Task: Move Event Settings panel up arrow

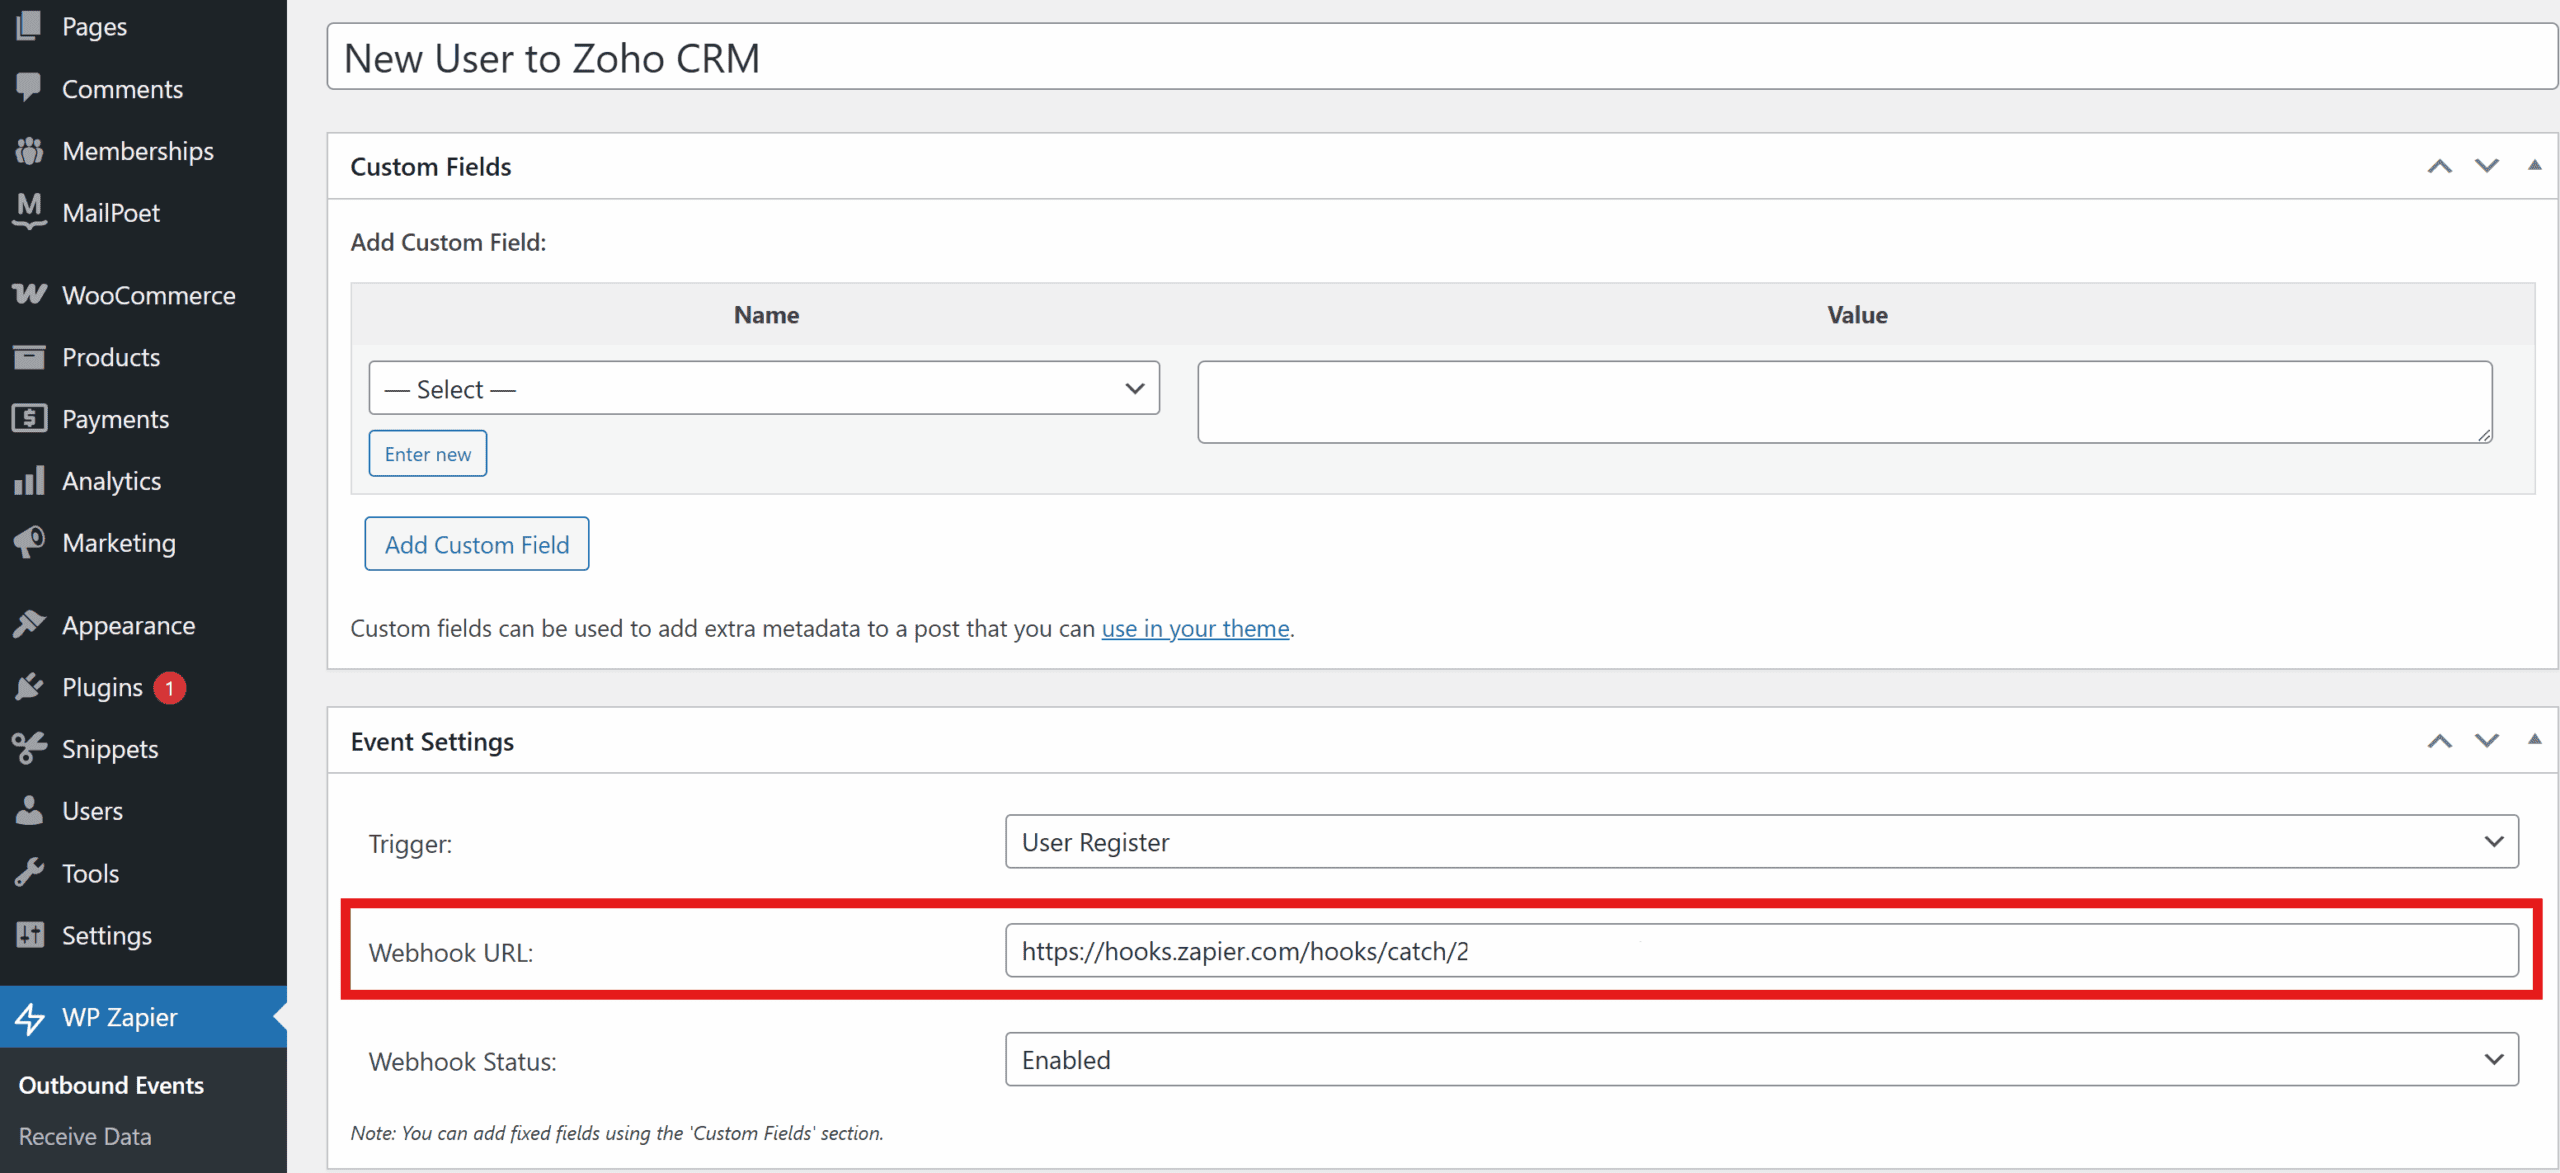Action: [x=2440, y=741]
